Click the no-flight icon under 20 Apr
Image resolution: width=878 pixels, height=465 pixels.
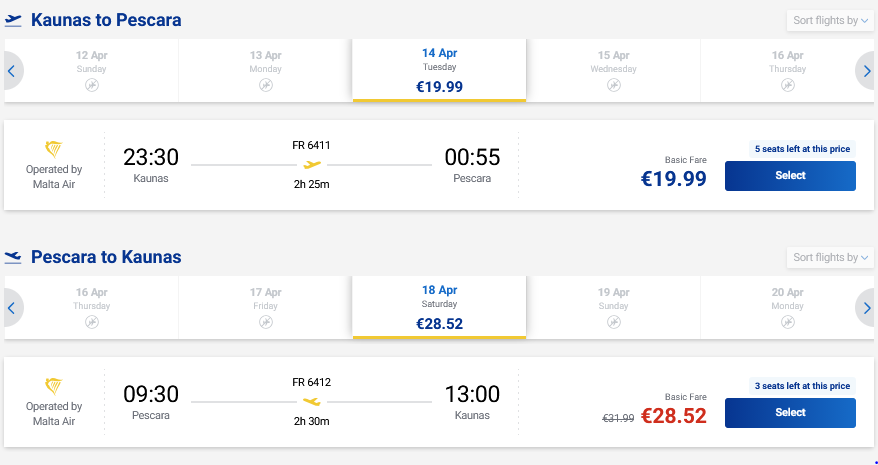(x=788, y=323)
